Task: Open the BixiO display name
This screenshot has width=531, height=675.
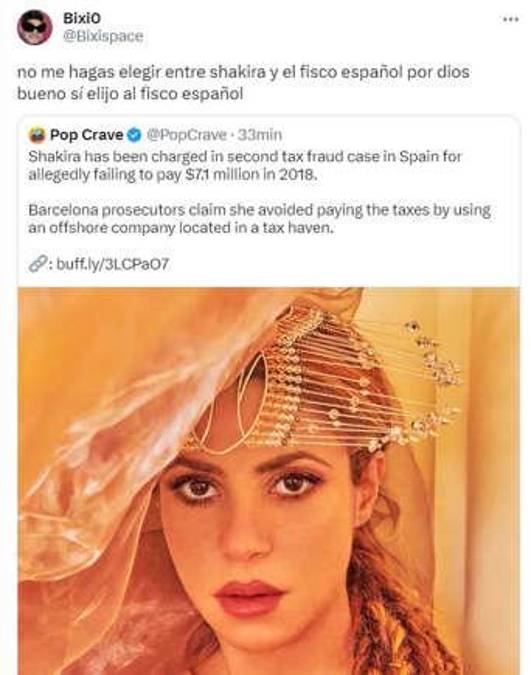Action: pos(82,18)
